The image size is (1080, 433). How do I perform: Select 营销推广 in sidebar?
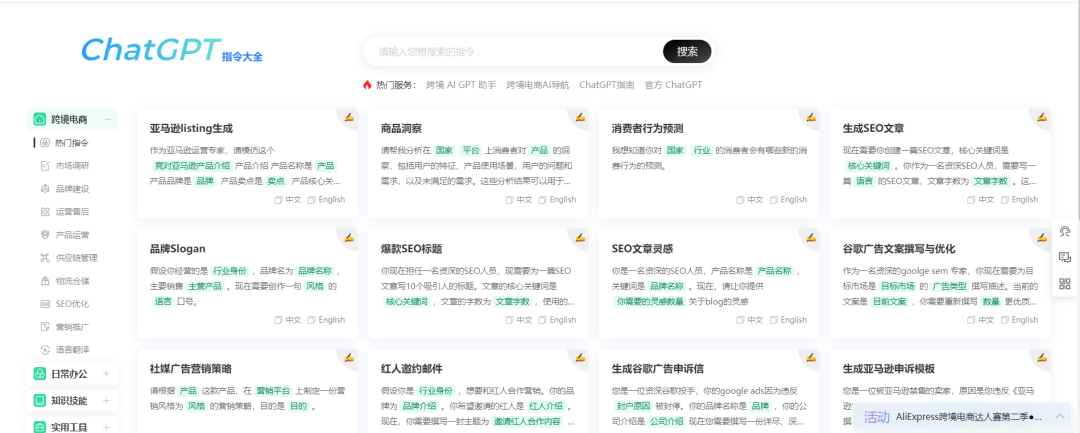coord(72,327)
